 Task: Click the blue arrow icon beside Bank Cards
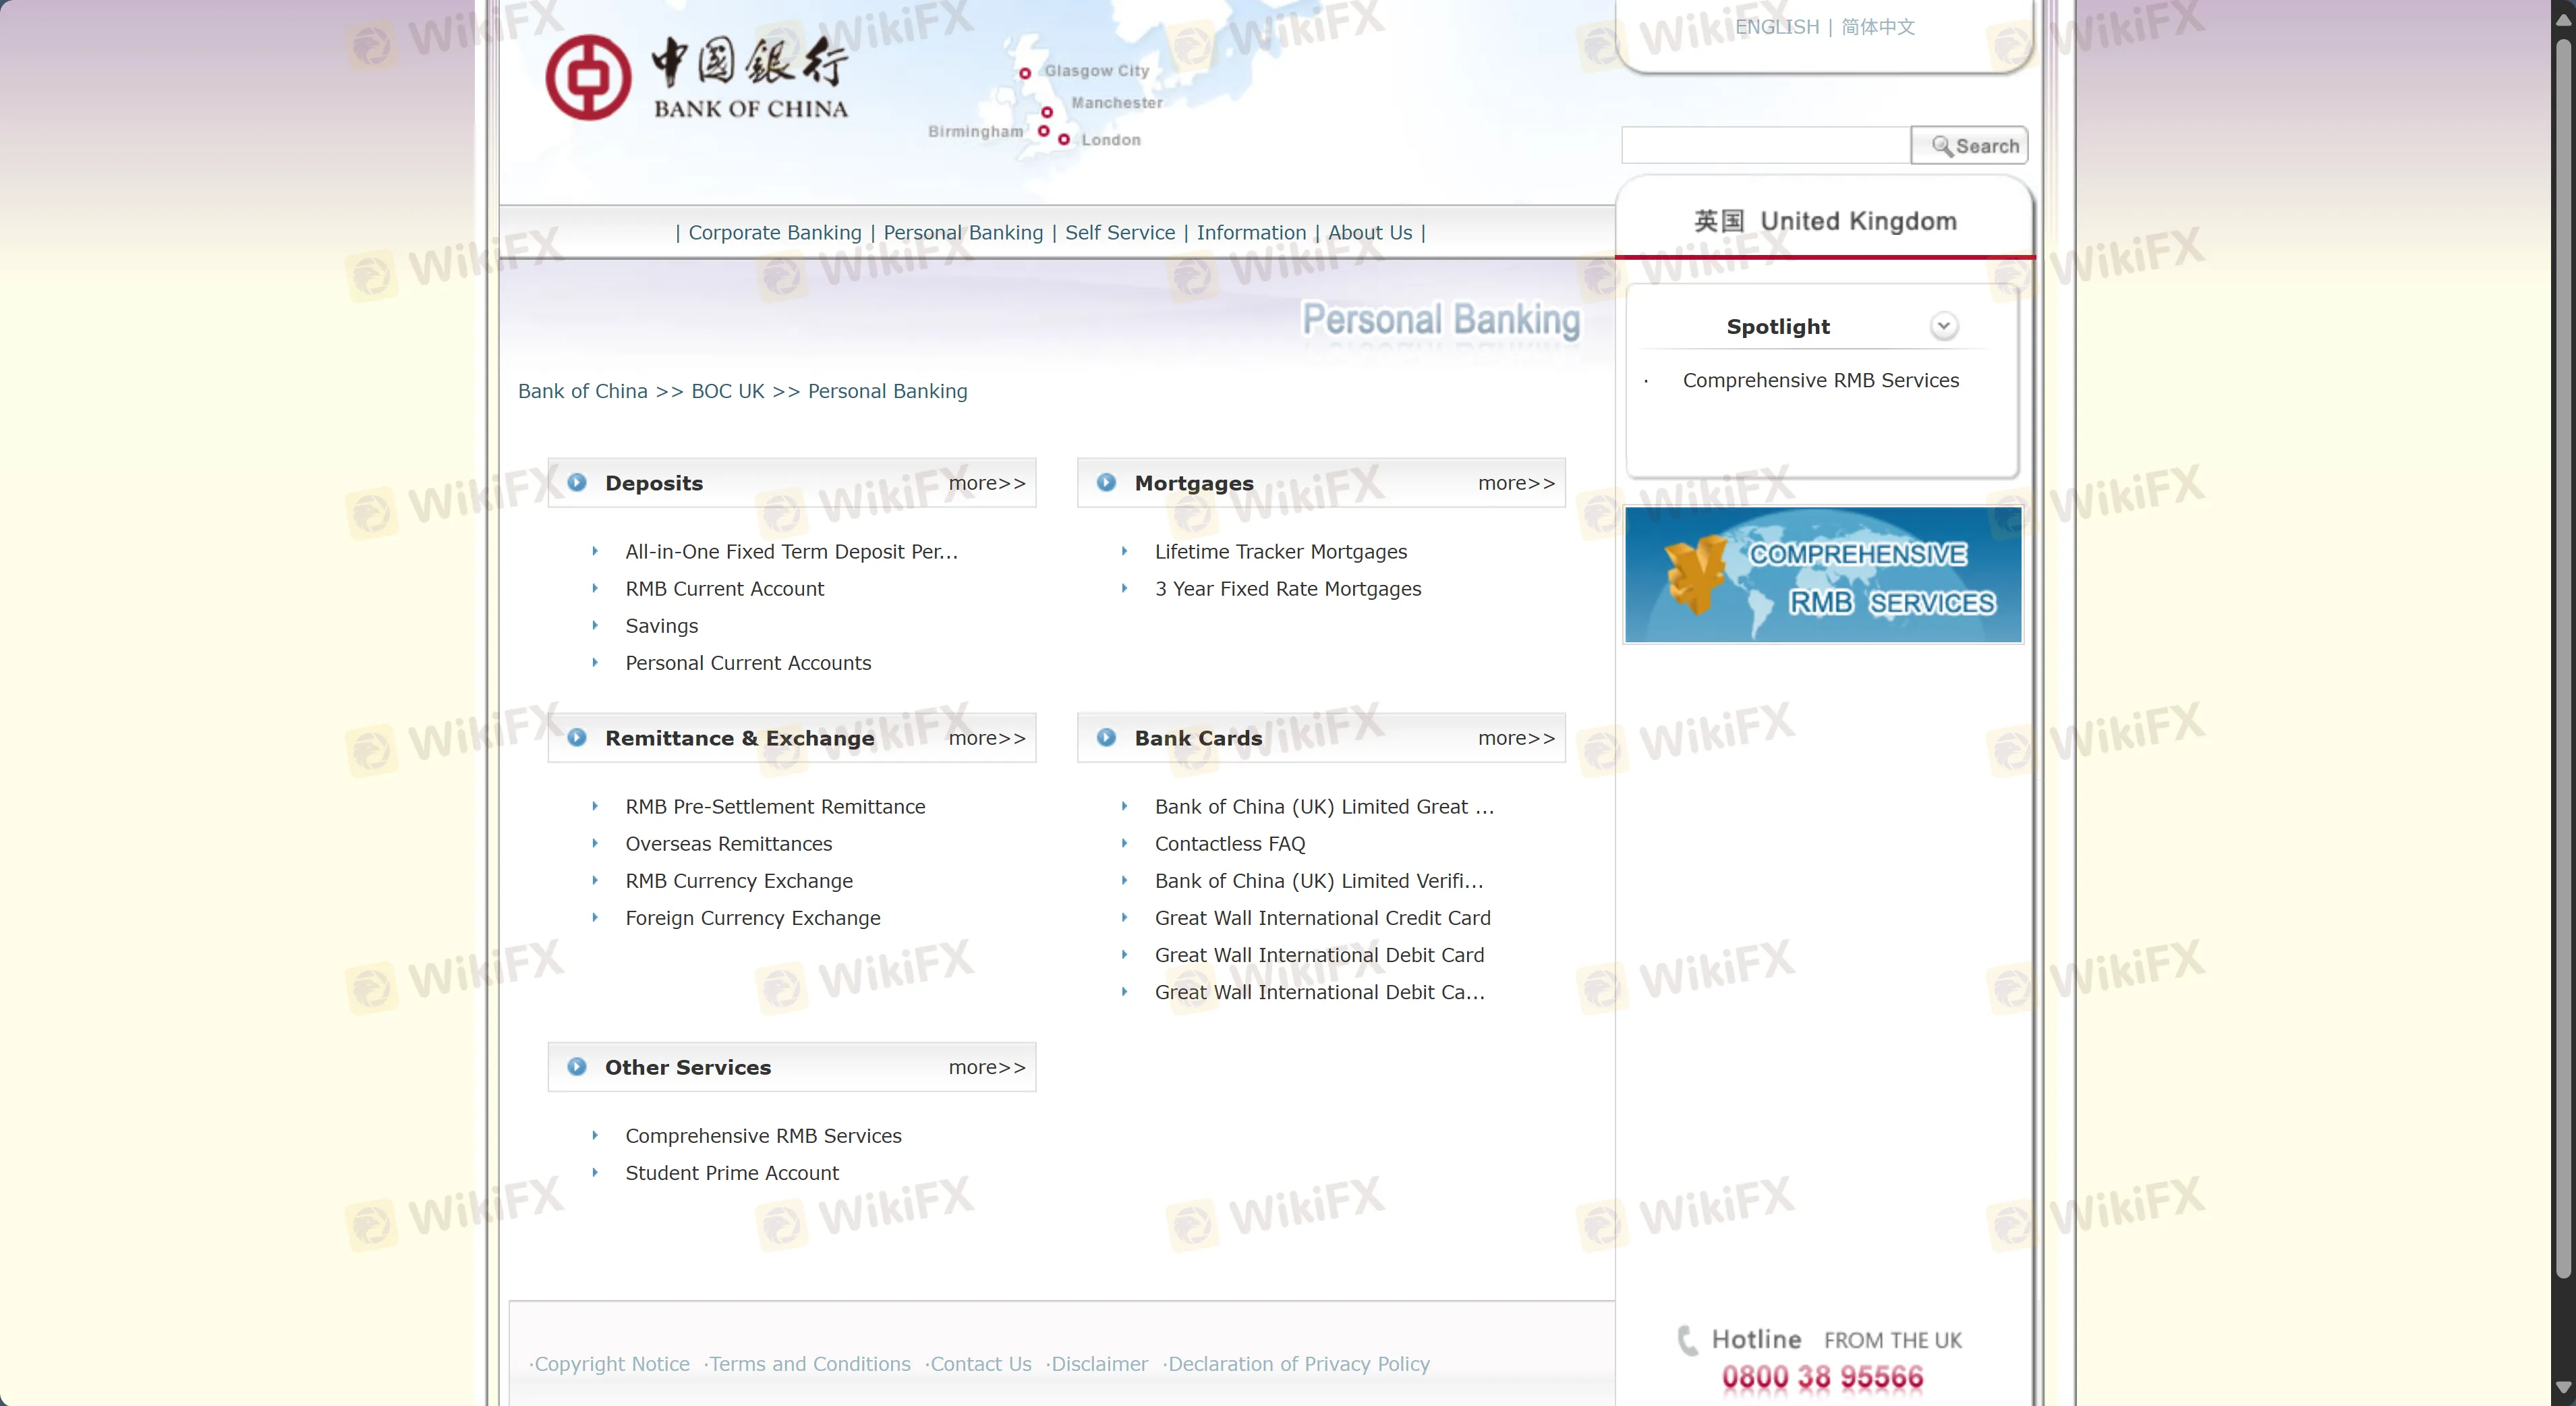(x=1106, y=737)
